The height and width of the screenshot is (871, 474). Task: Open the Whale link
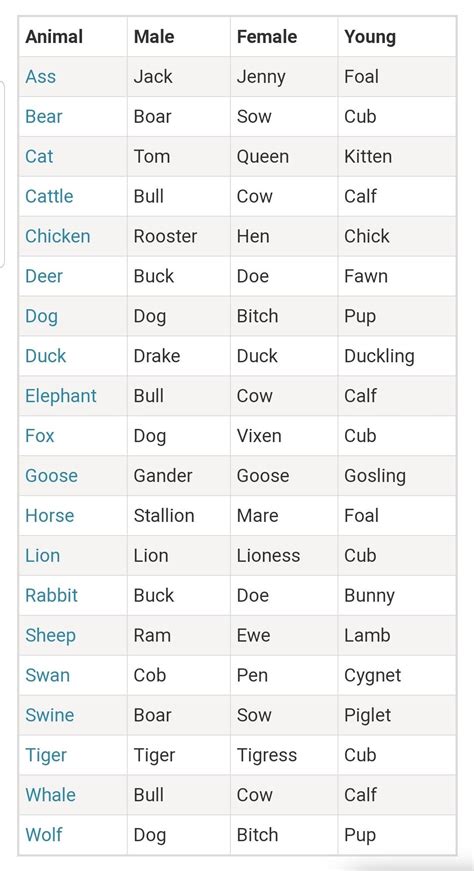[51, 795]
